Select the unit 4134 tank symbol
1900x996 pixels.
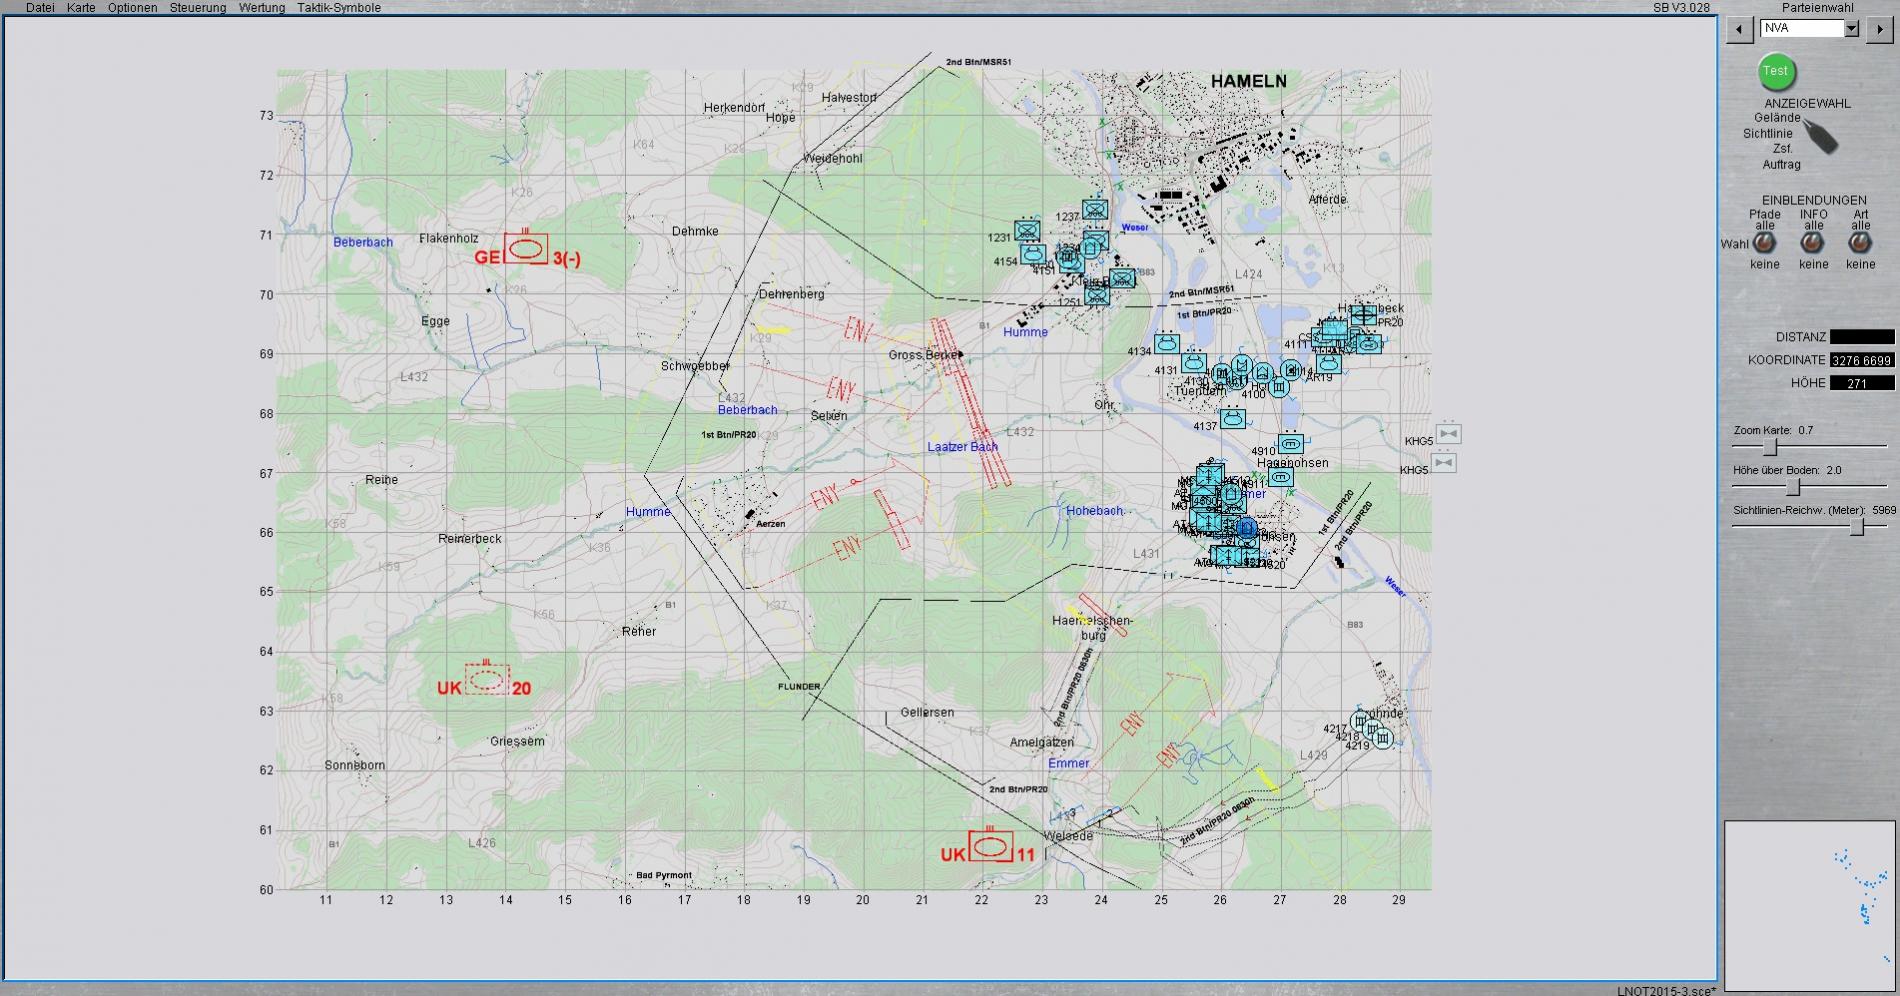click(1166, 343)
